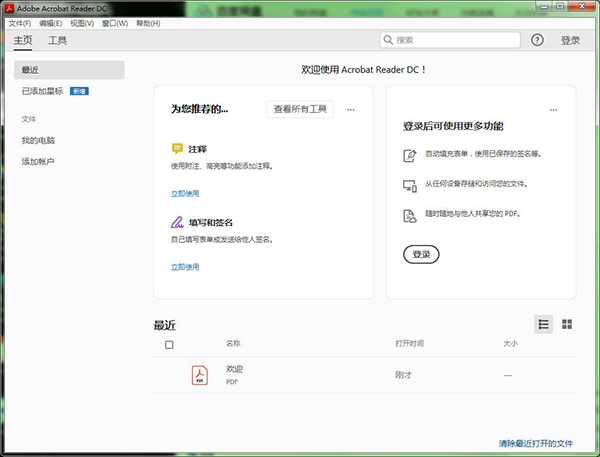
Task: Open the 编辑(E) menu
Action: (51, 23)
